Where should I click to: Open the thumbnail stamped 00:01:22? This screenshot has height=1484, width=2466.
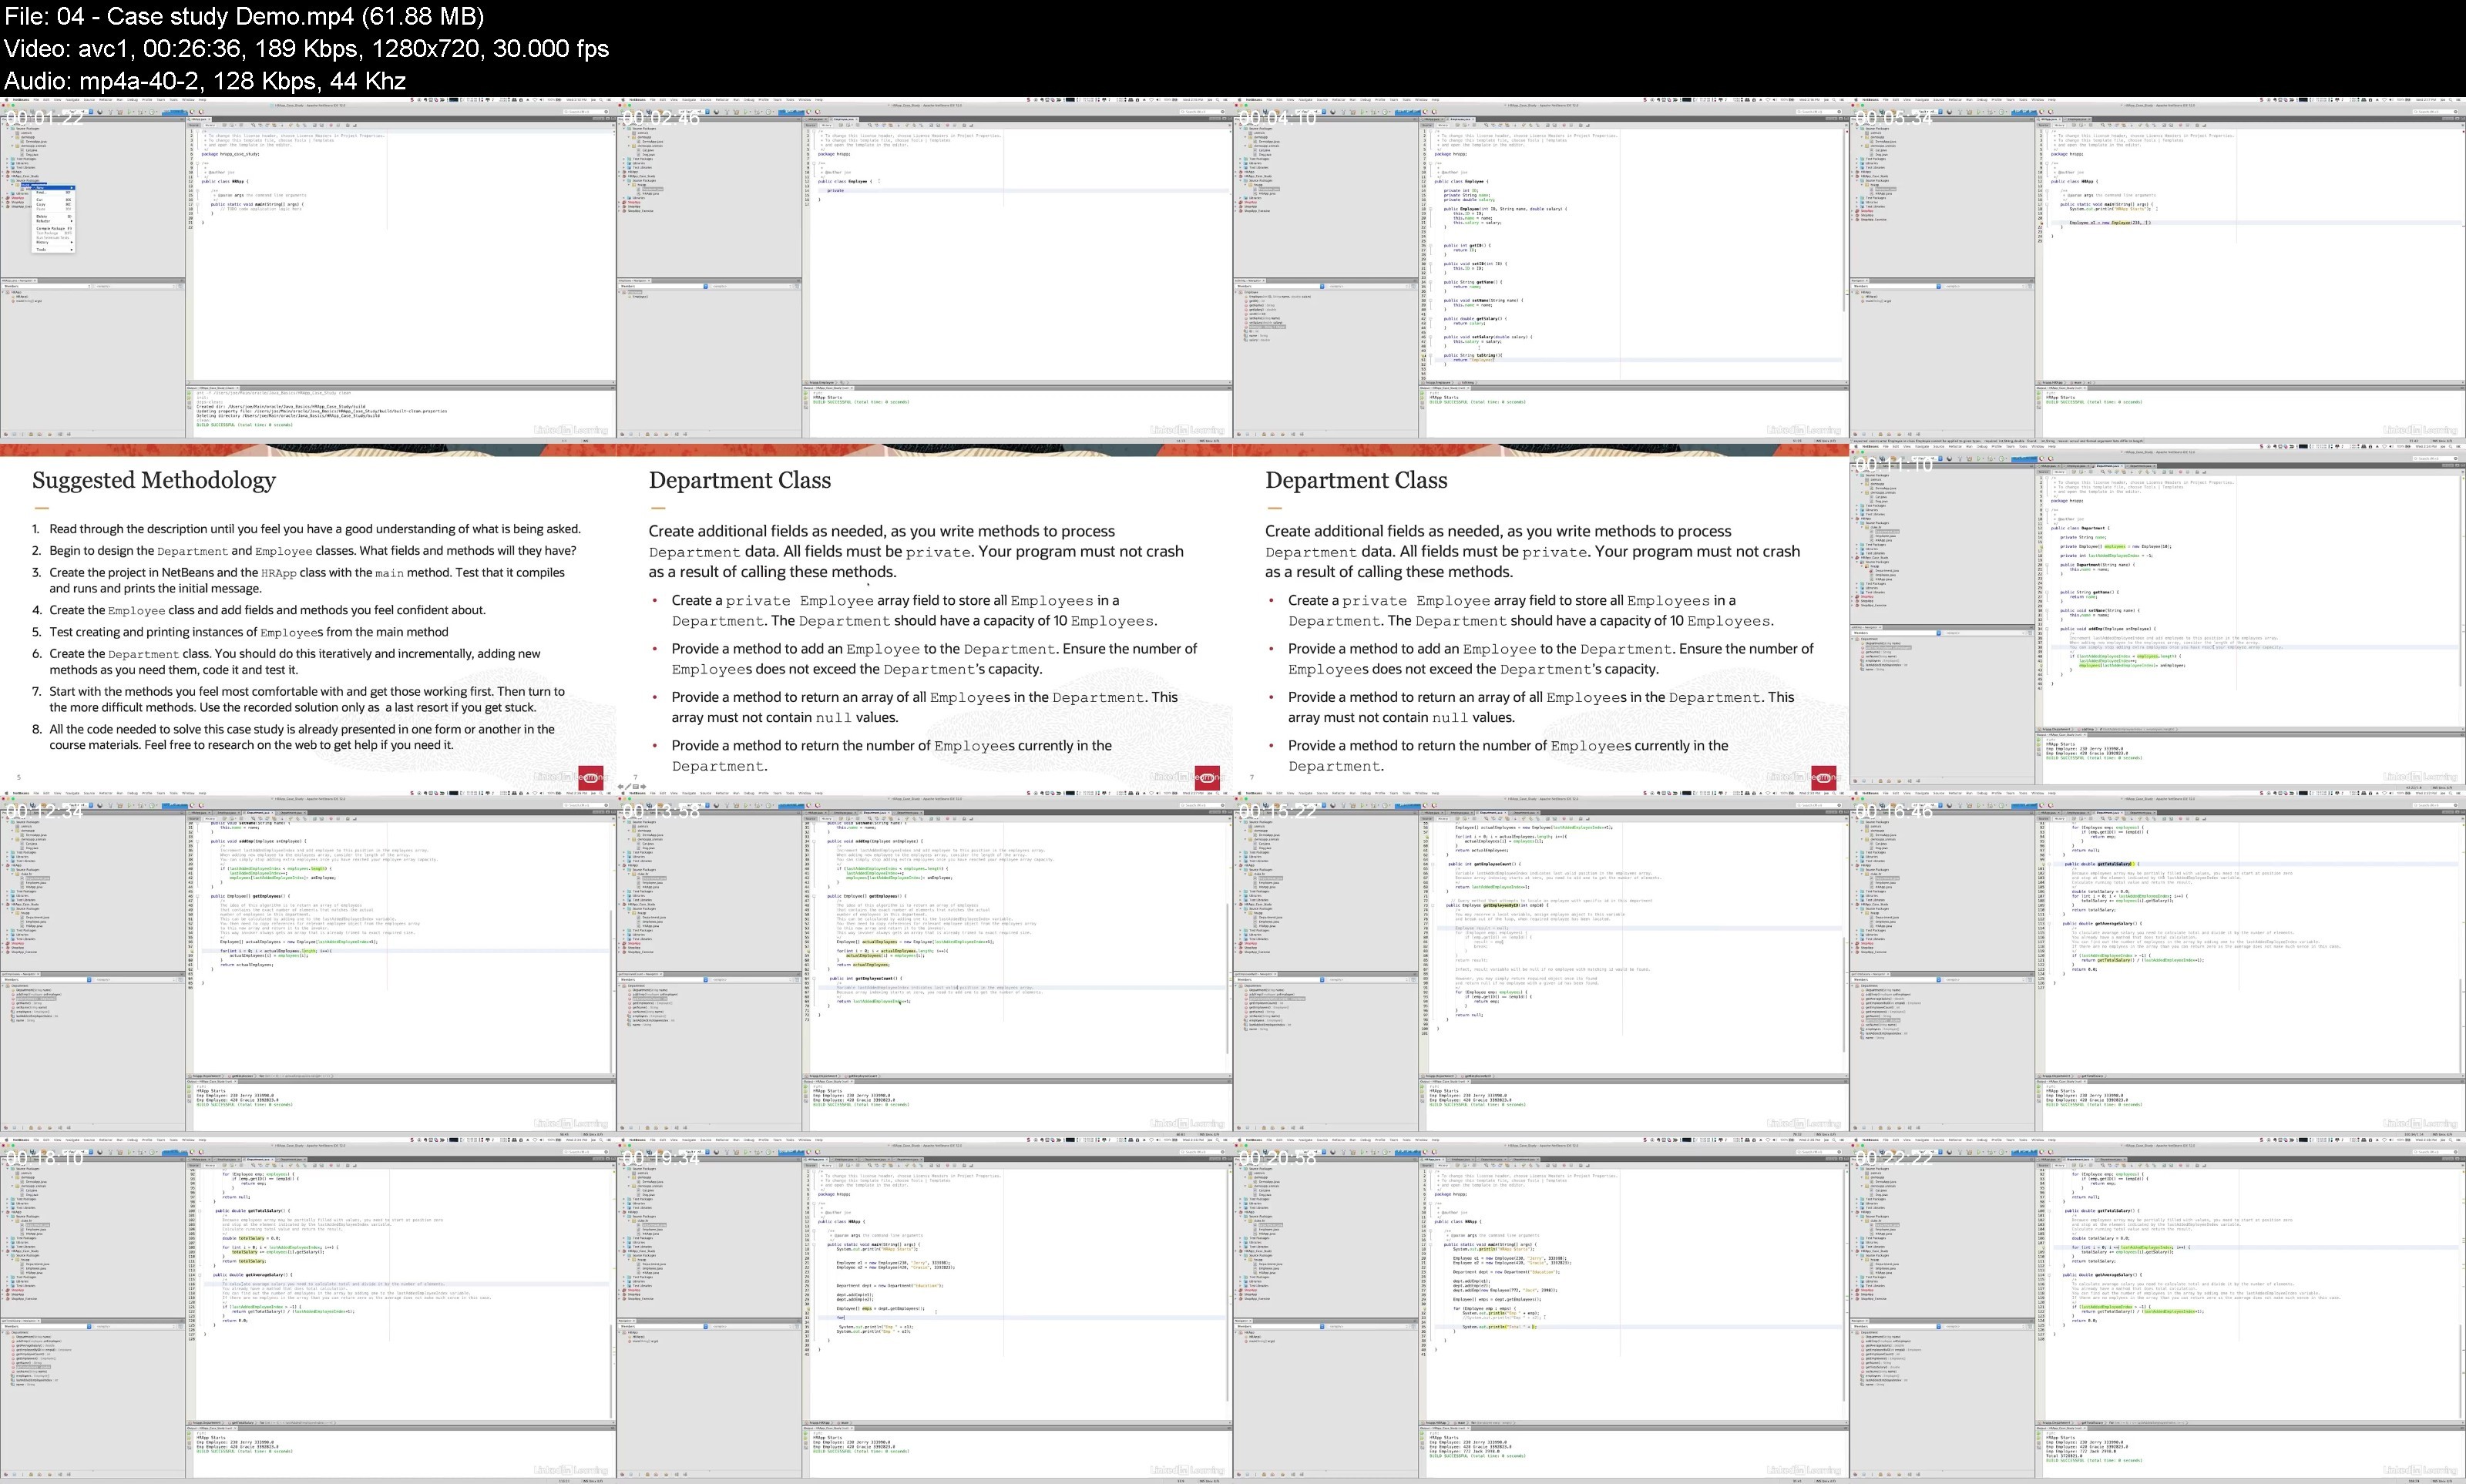tap(308, 270)
